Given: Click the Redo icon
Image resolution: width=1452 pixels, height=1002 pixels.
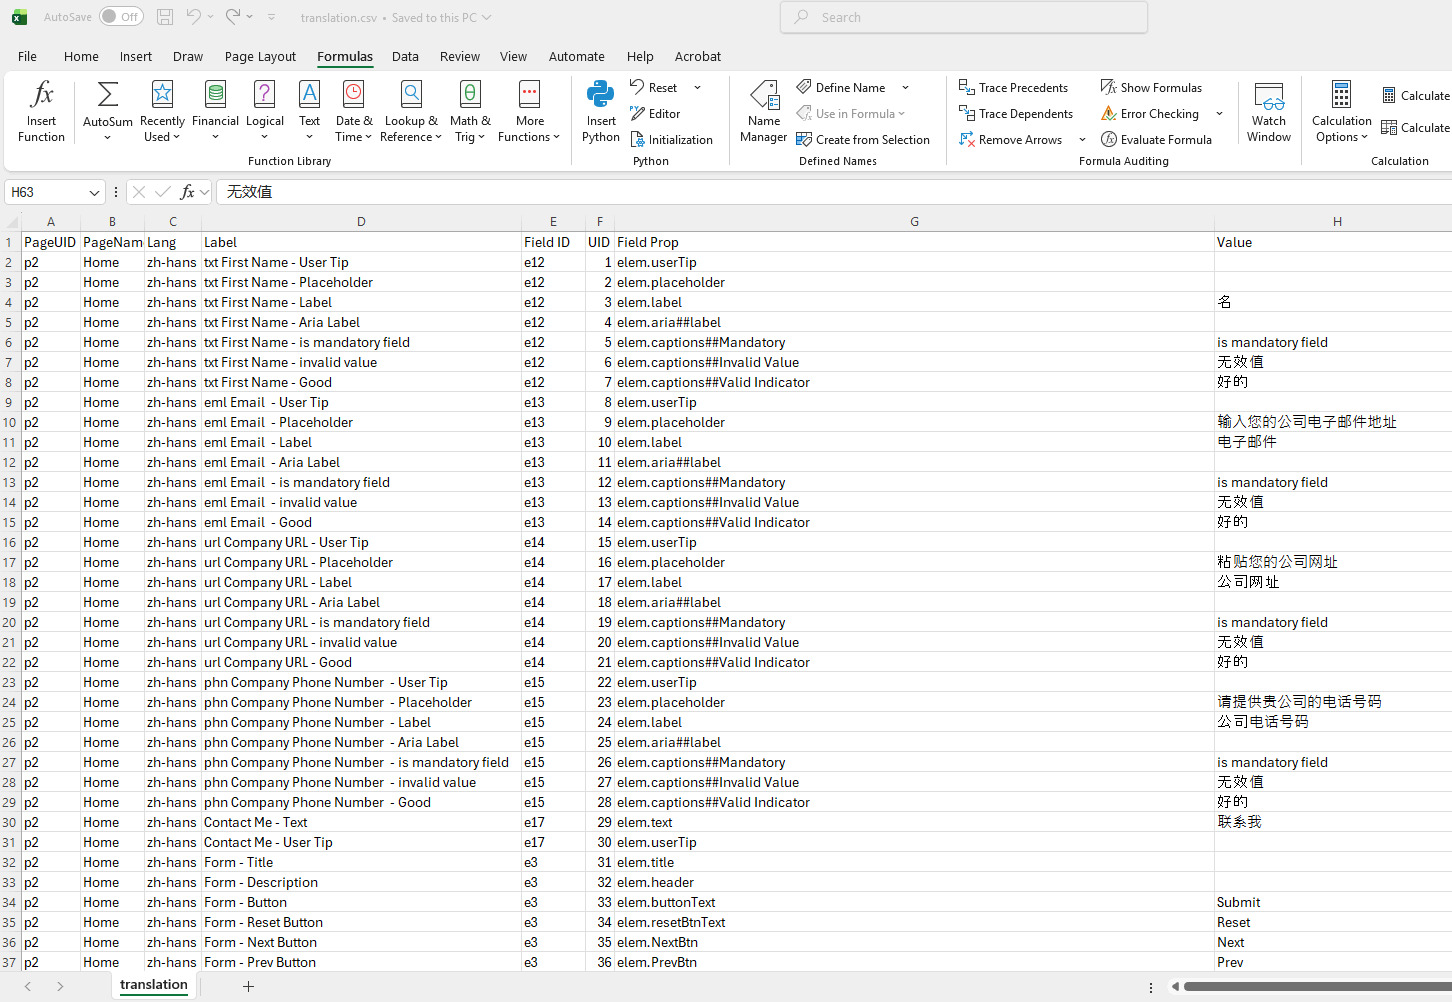Looking at the screenshot, I should coord(233,17).
